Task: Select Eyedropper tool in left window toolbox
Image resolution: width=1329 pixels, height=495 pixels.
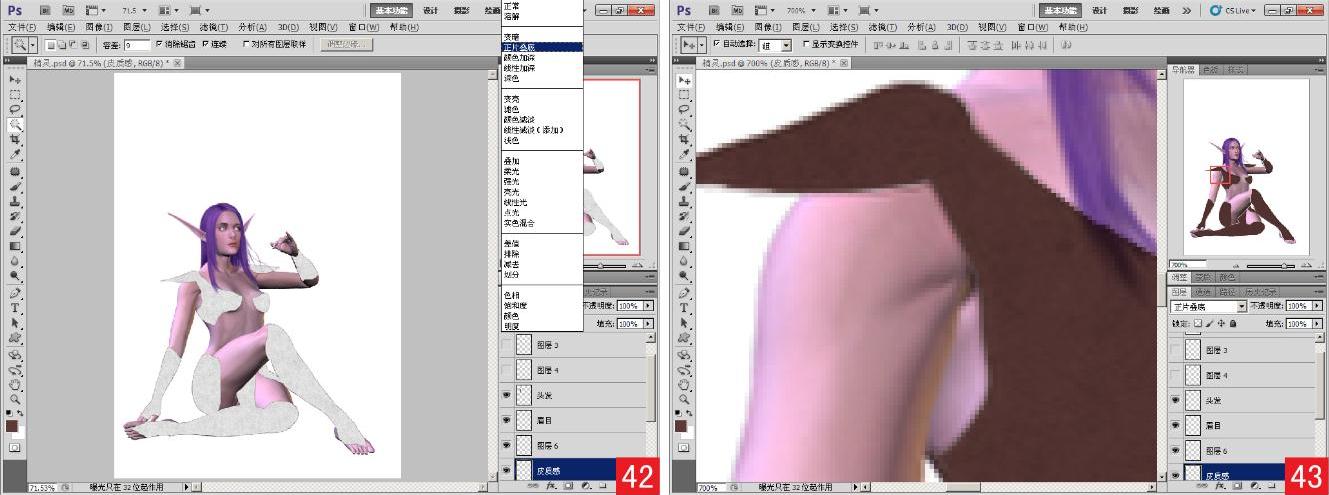Action: (x=15, y=155)
